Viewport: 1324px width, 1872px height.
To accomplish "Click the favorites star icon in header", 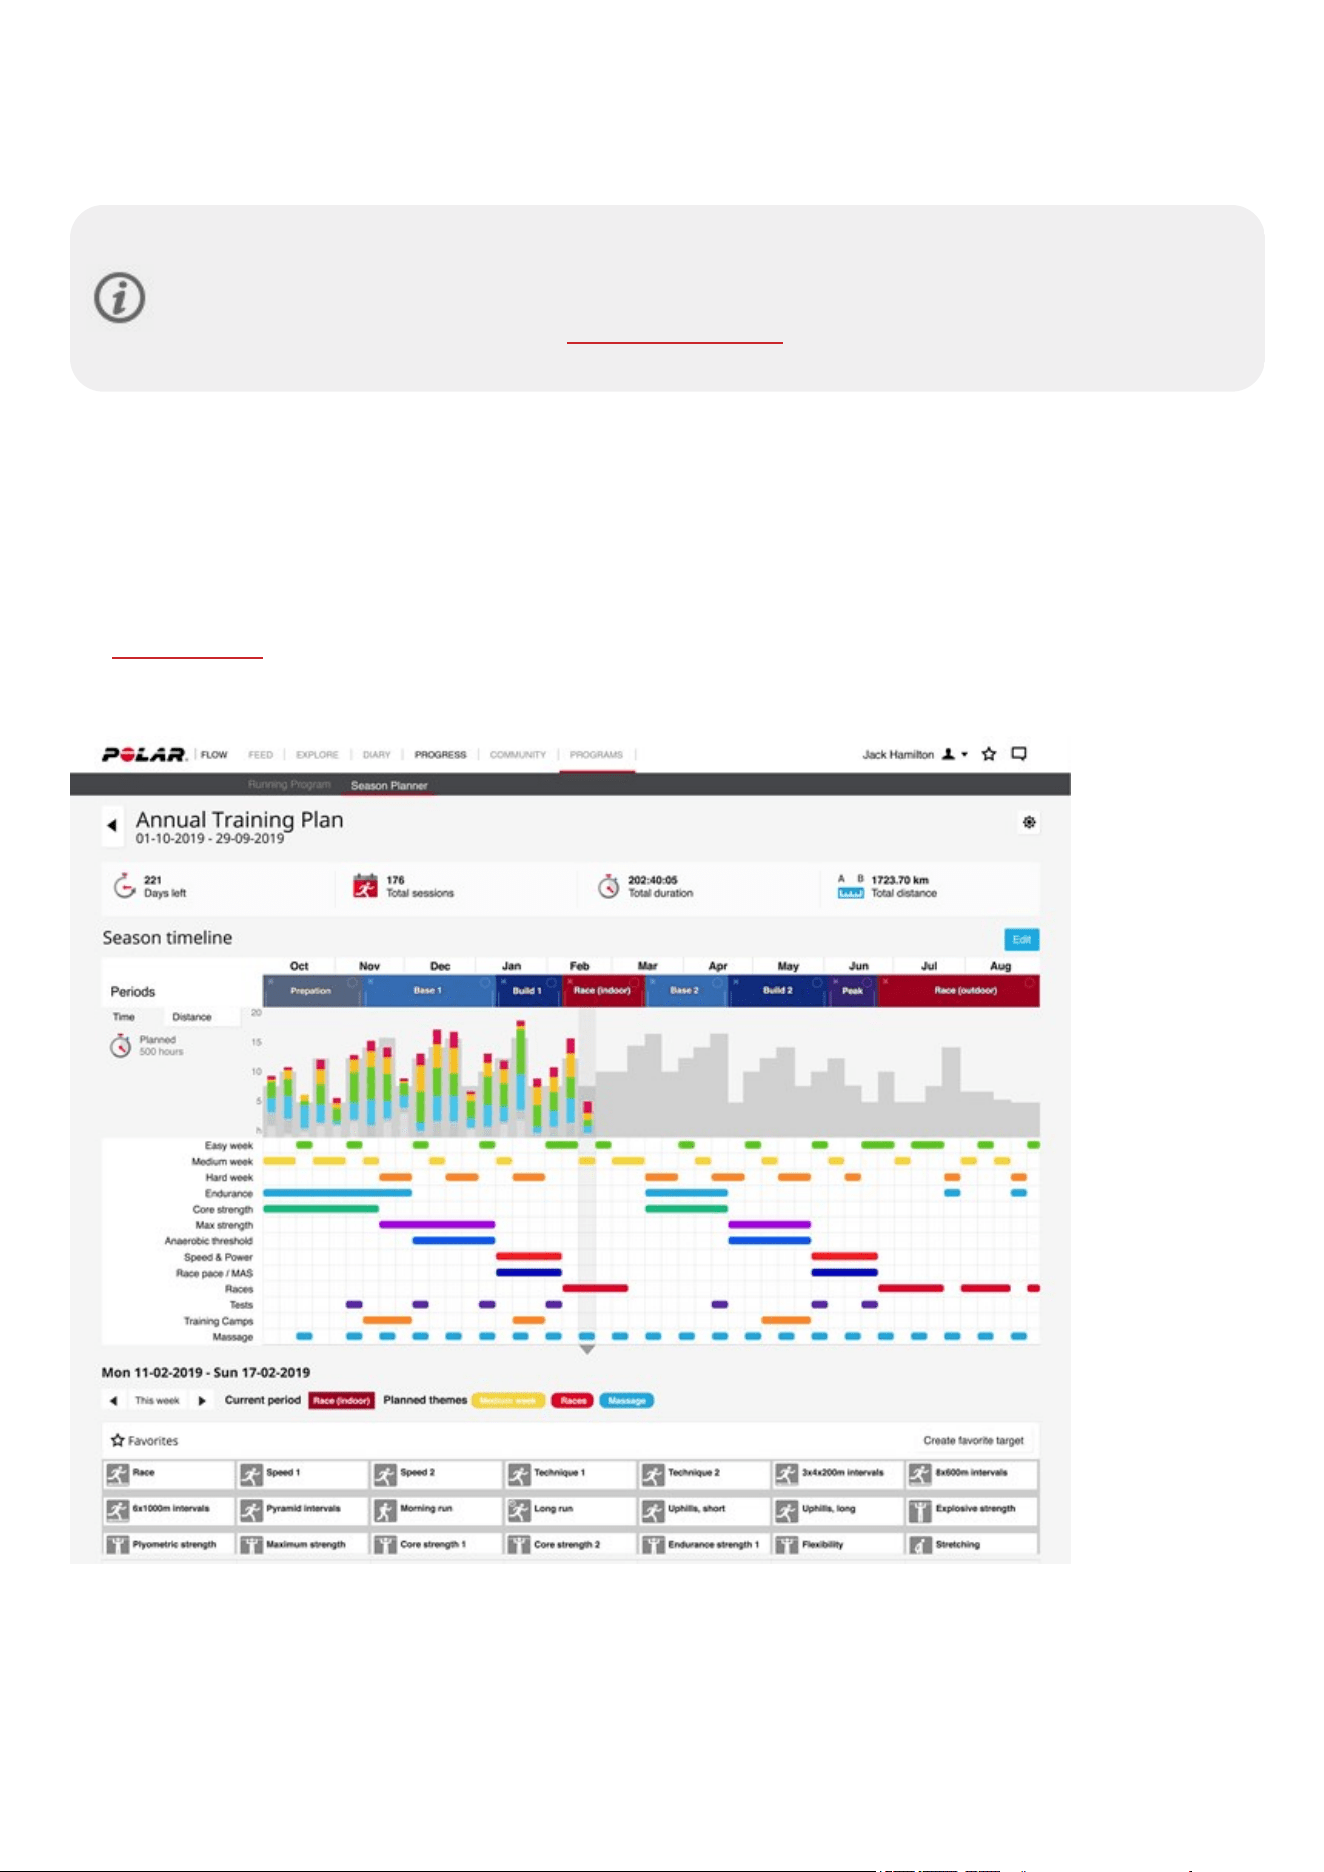I will tap(989, 754).
